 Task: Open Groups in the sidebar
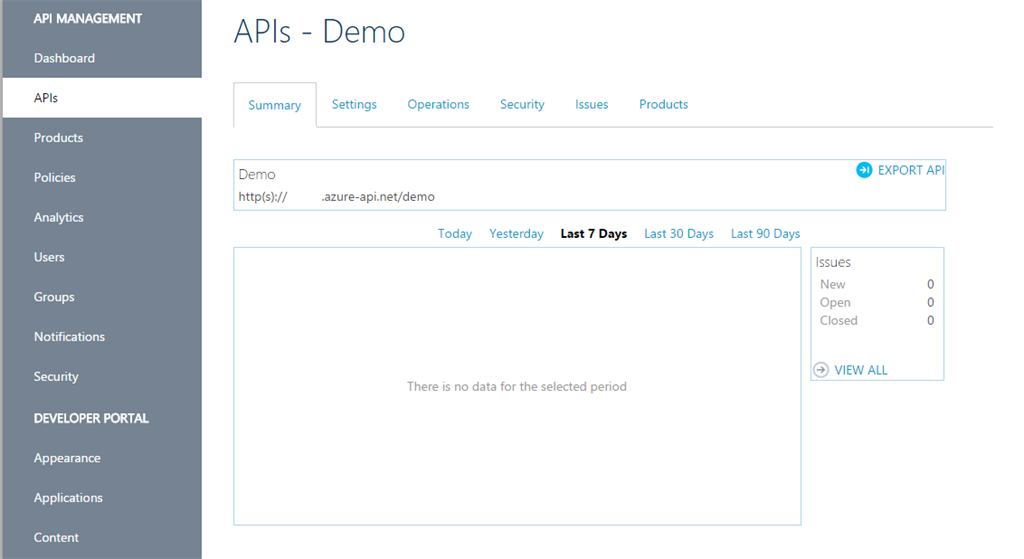[x=54, y=297]
